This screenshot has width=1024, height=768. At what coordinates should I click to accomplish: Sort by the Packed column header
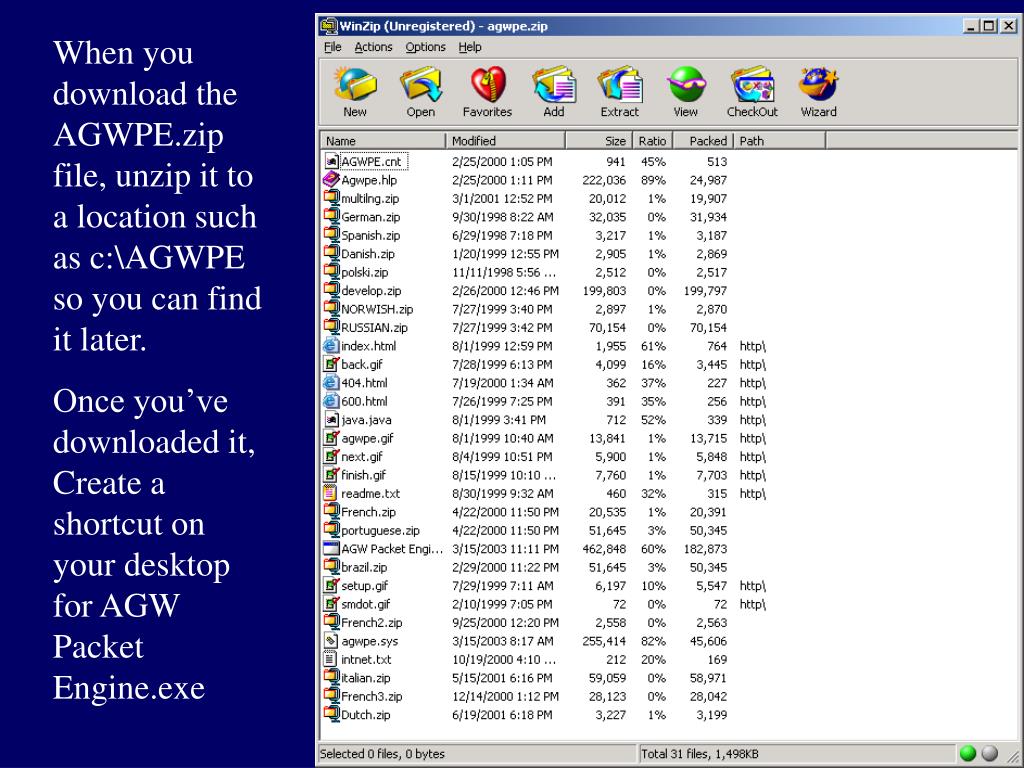(x=703, y=140)
